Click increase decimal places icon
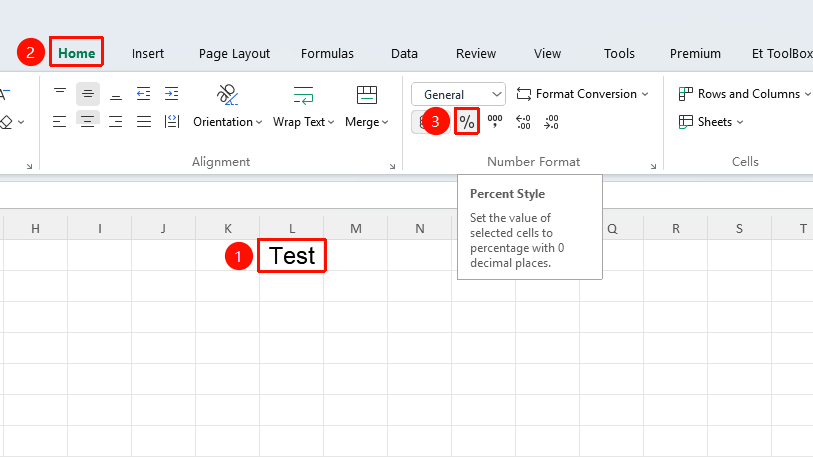The height and width of the screenshot is (457, 813). [523, 122]
